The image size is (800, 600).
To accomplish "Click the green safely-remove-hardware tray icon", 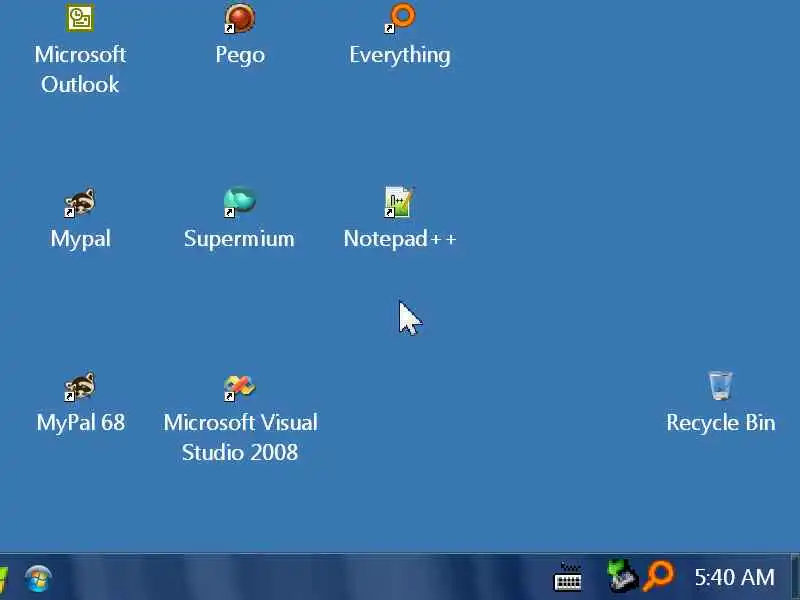I will tap(622, 576).
